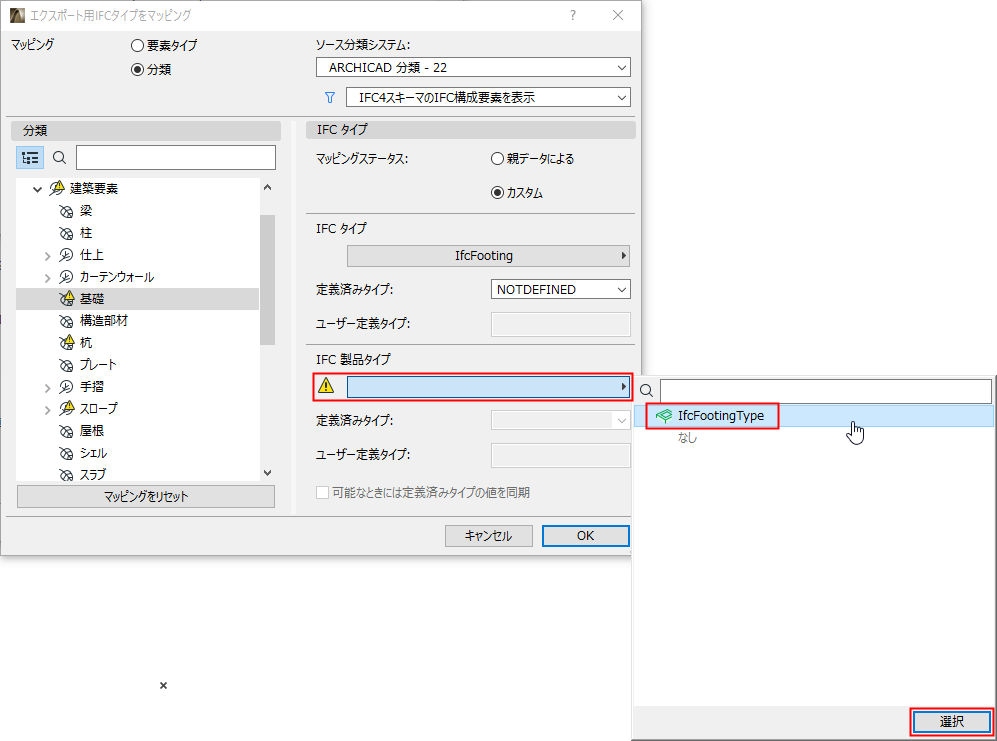Expand the 仕上 tree node
Image resolution: width=997 pixels, height=741 pixels.
(x=48, y=256)
